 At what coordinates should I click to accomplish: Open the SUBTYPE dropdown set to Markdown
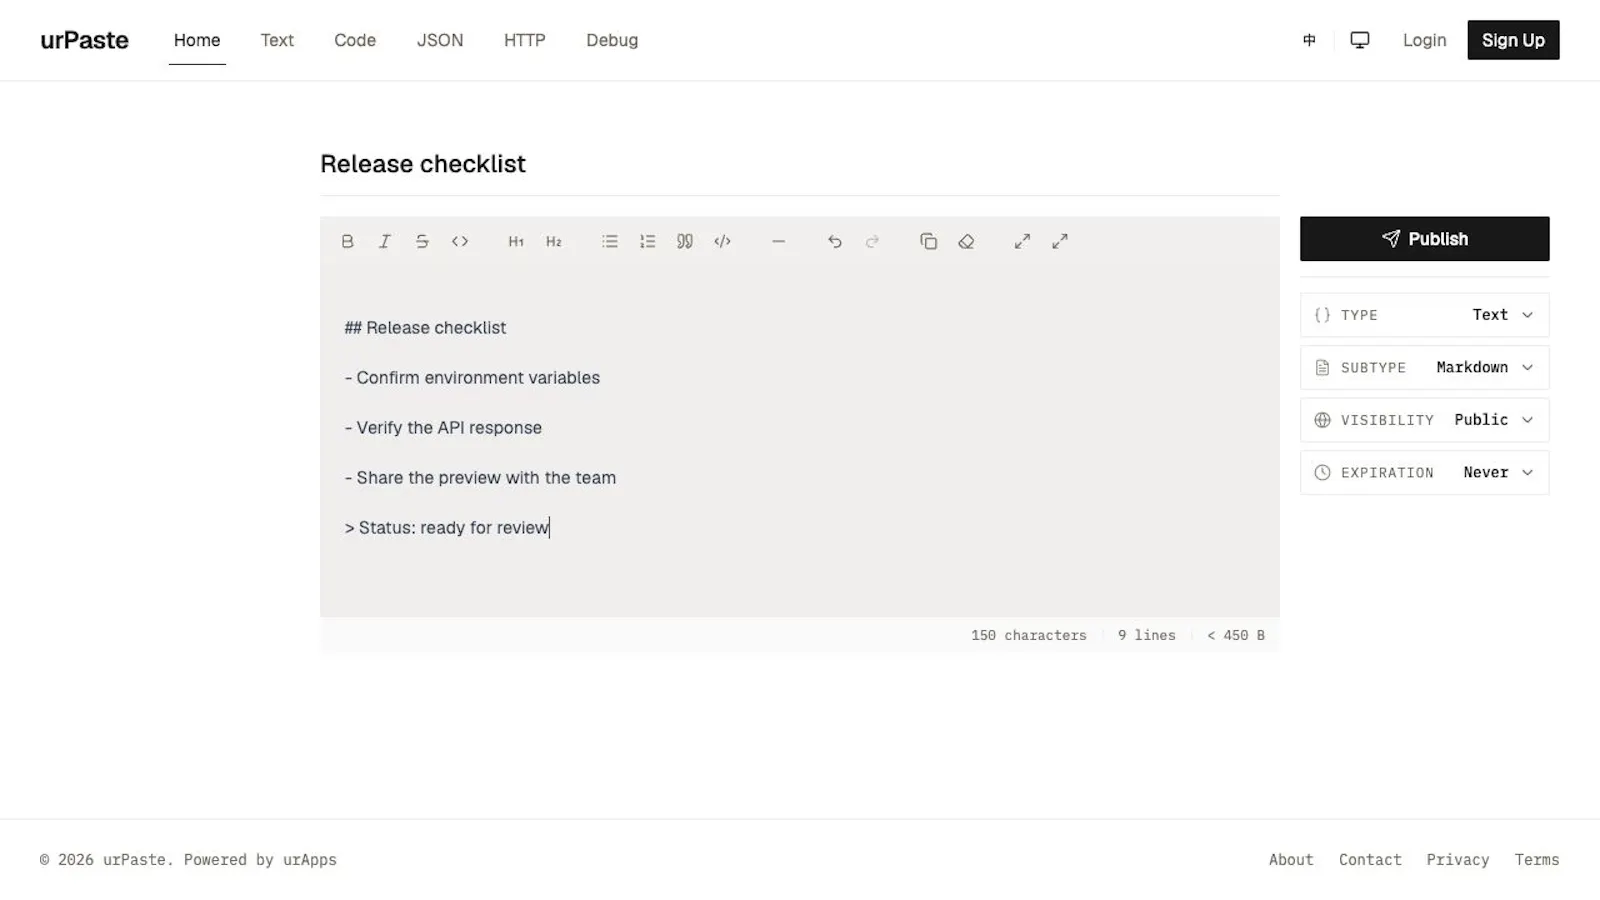click(x=1425, y=368)
